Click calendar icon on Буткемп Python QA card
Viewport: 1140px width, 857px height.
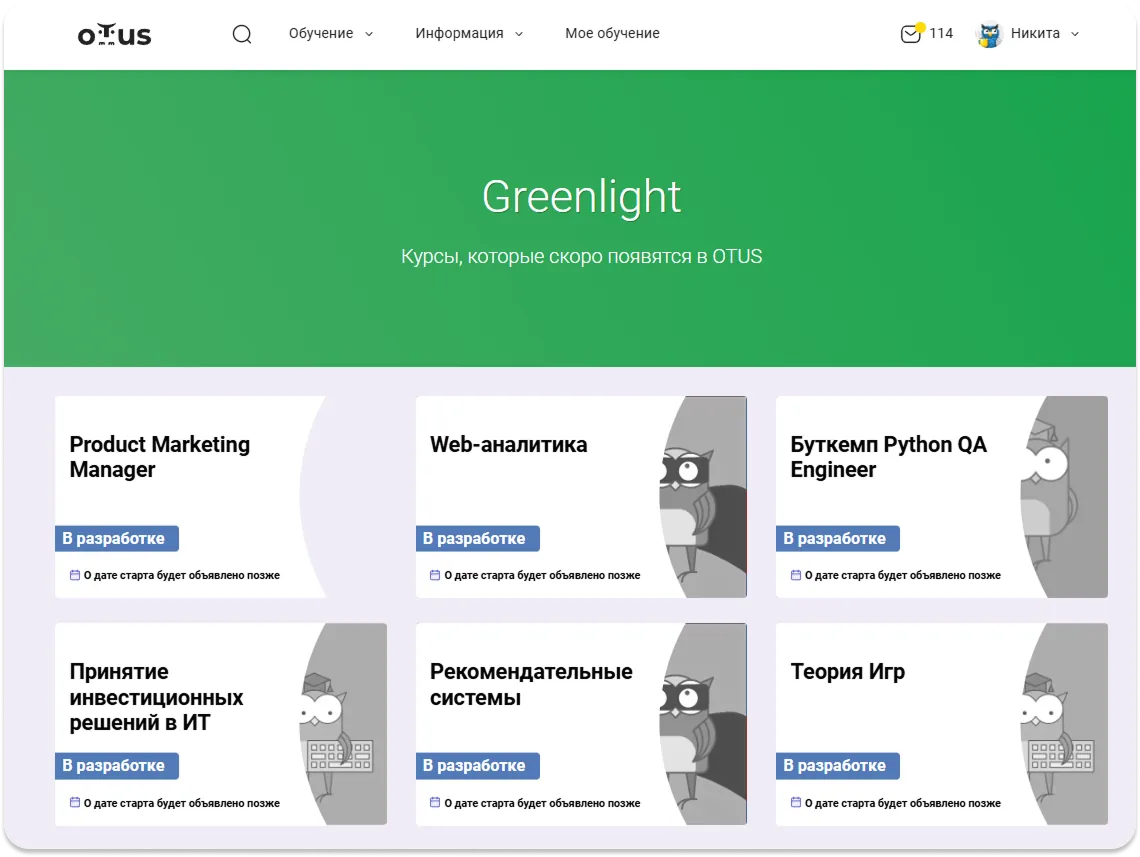(x=795, y=575)
